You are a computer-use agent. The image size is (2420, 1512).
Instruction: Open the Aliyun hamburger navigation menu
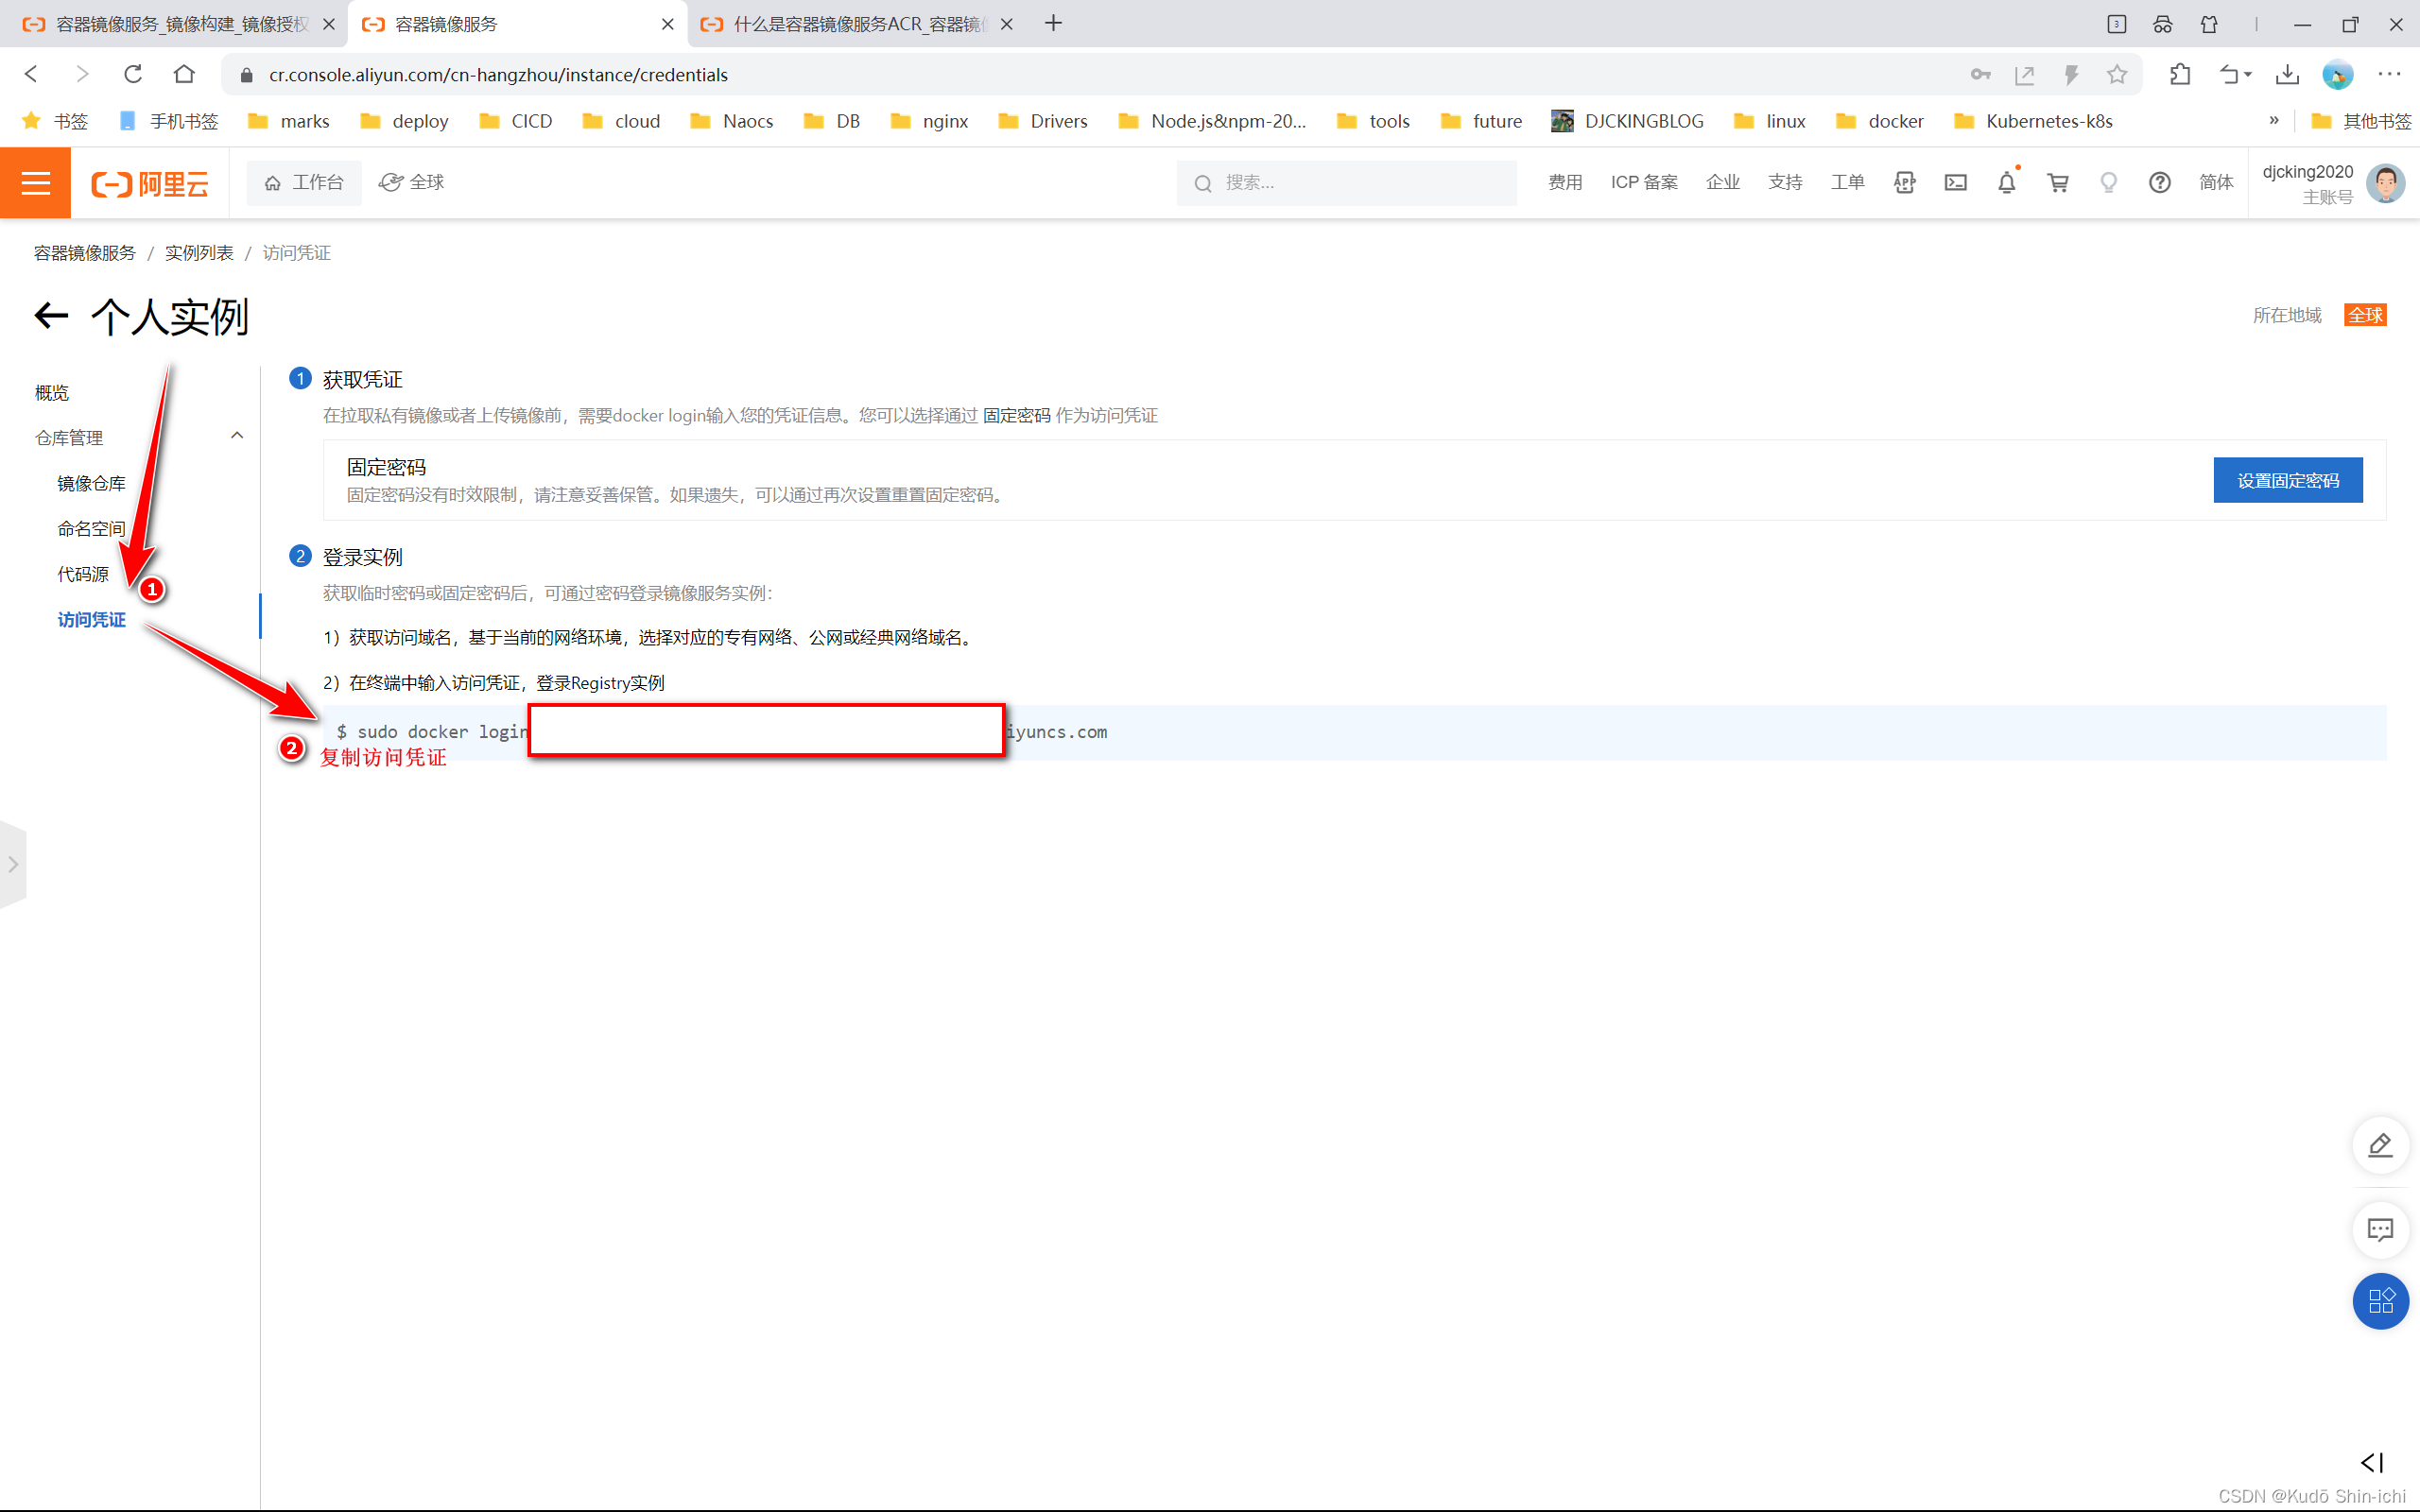click(35, 182)
